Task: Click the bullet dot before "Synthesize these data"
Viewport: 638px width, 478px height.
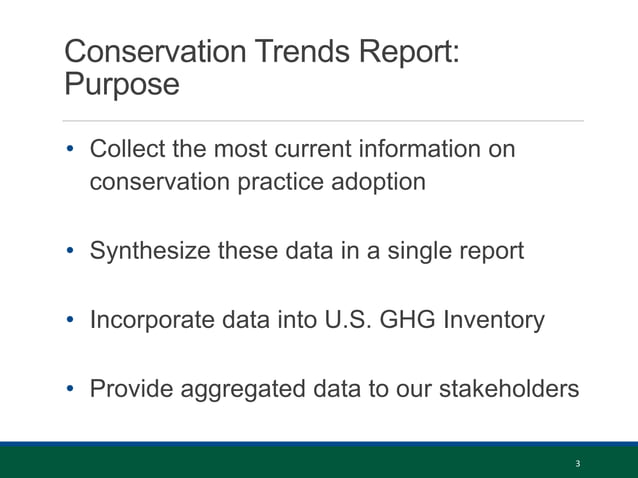Action: pyautogui.click(x=70, y=252)
